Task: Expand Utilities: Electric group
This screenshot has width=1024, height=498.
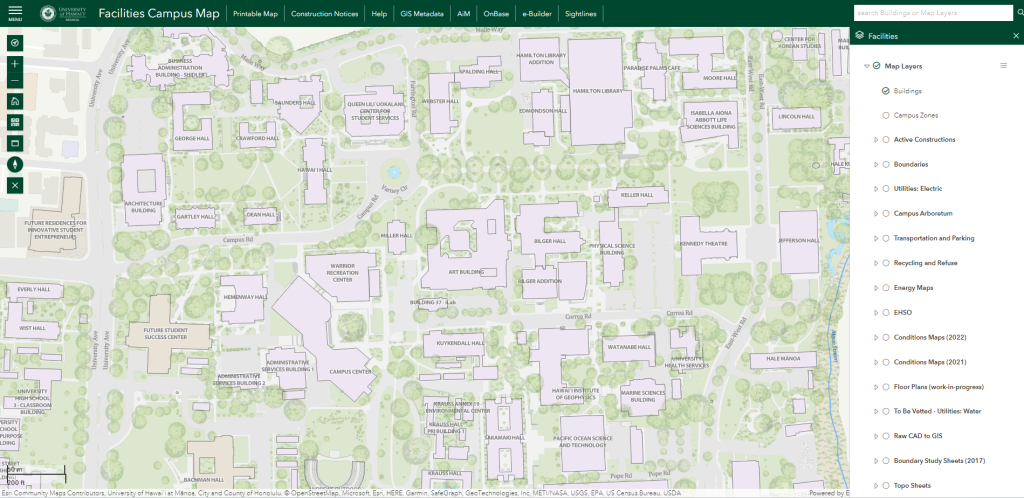Action: click(876, 189)
